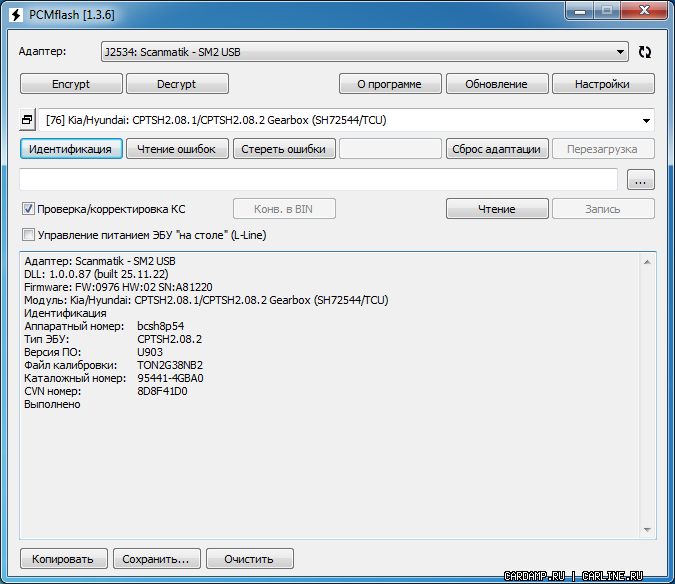Click the CVN value 8D8F41D0
This screenshot has height=584, width=675.
click(x=162, y=391)
